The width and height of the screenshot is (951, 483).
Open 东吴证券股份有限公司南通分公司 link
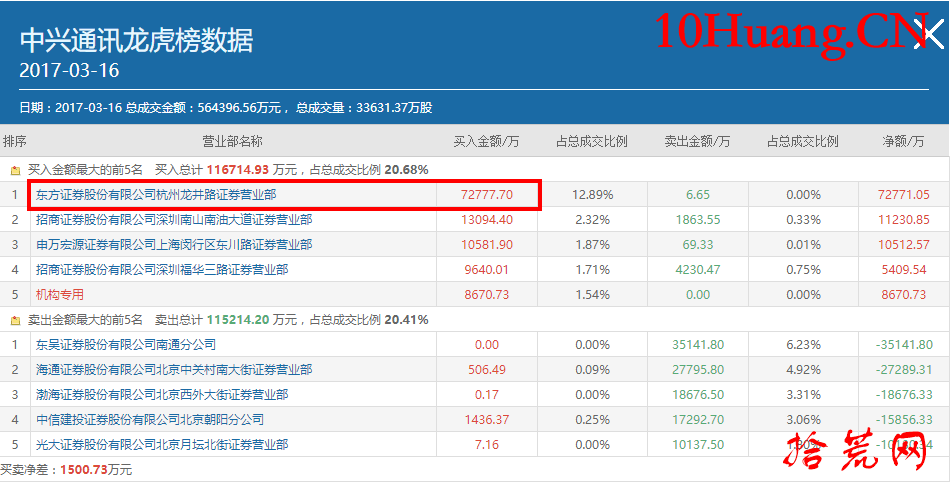pos(126,345)
